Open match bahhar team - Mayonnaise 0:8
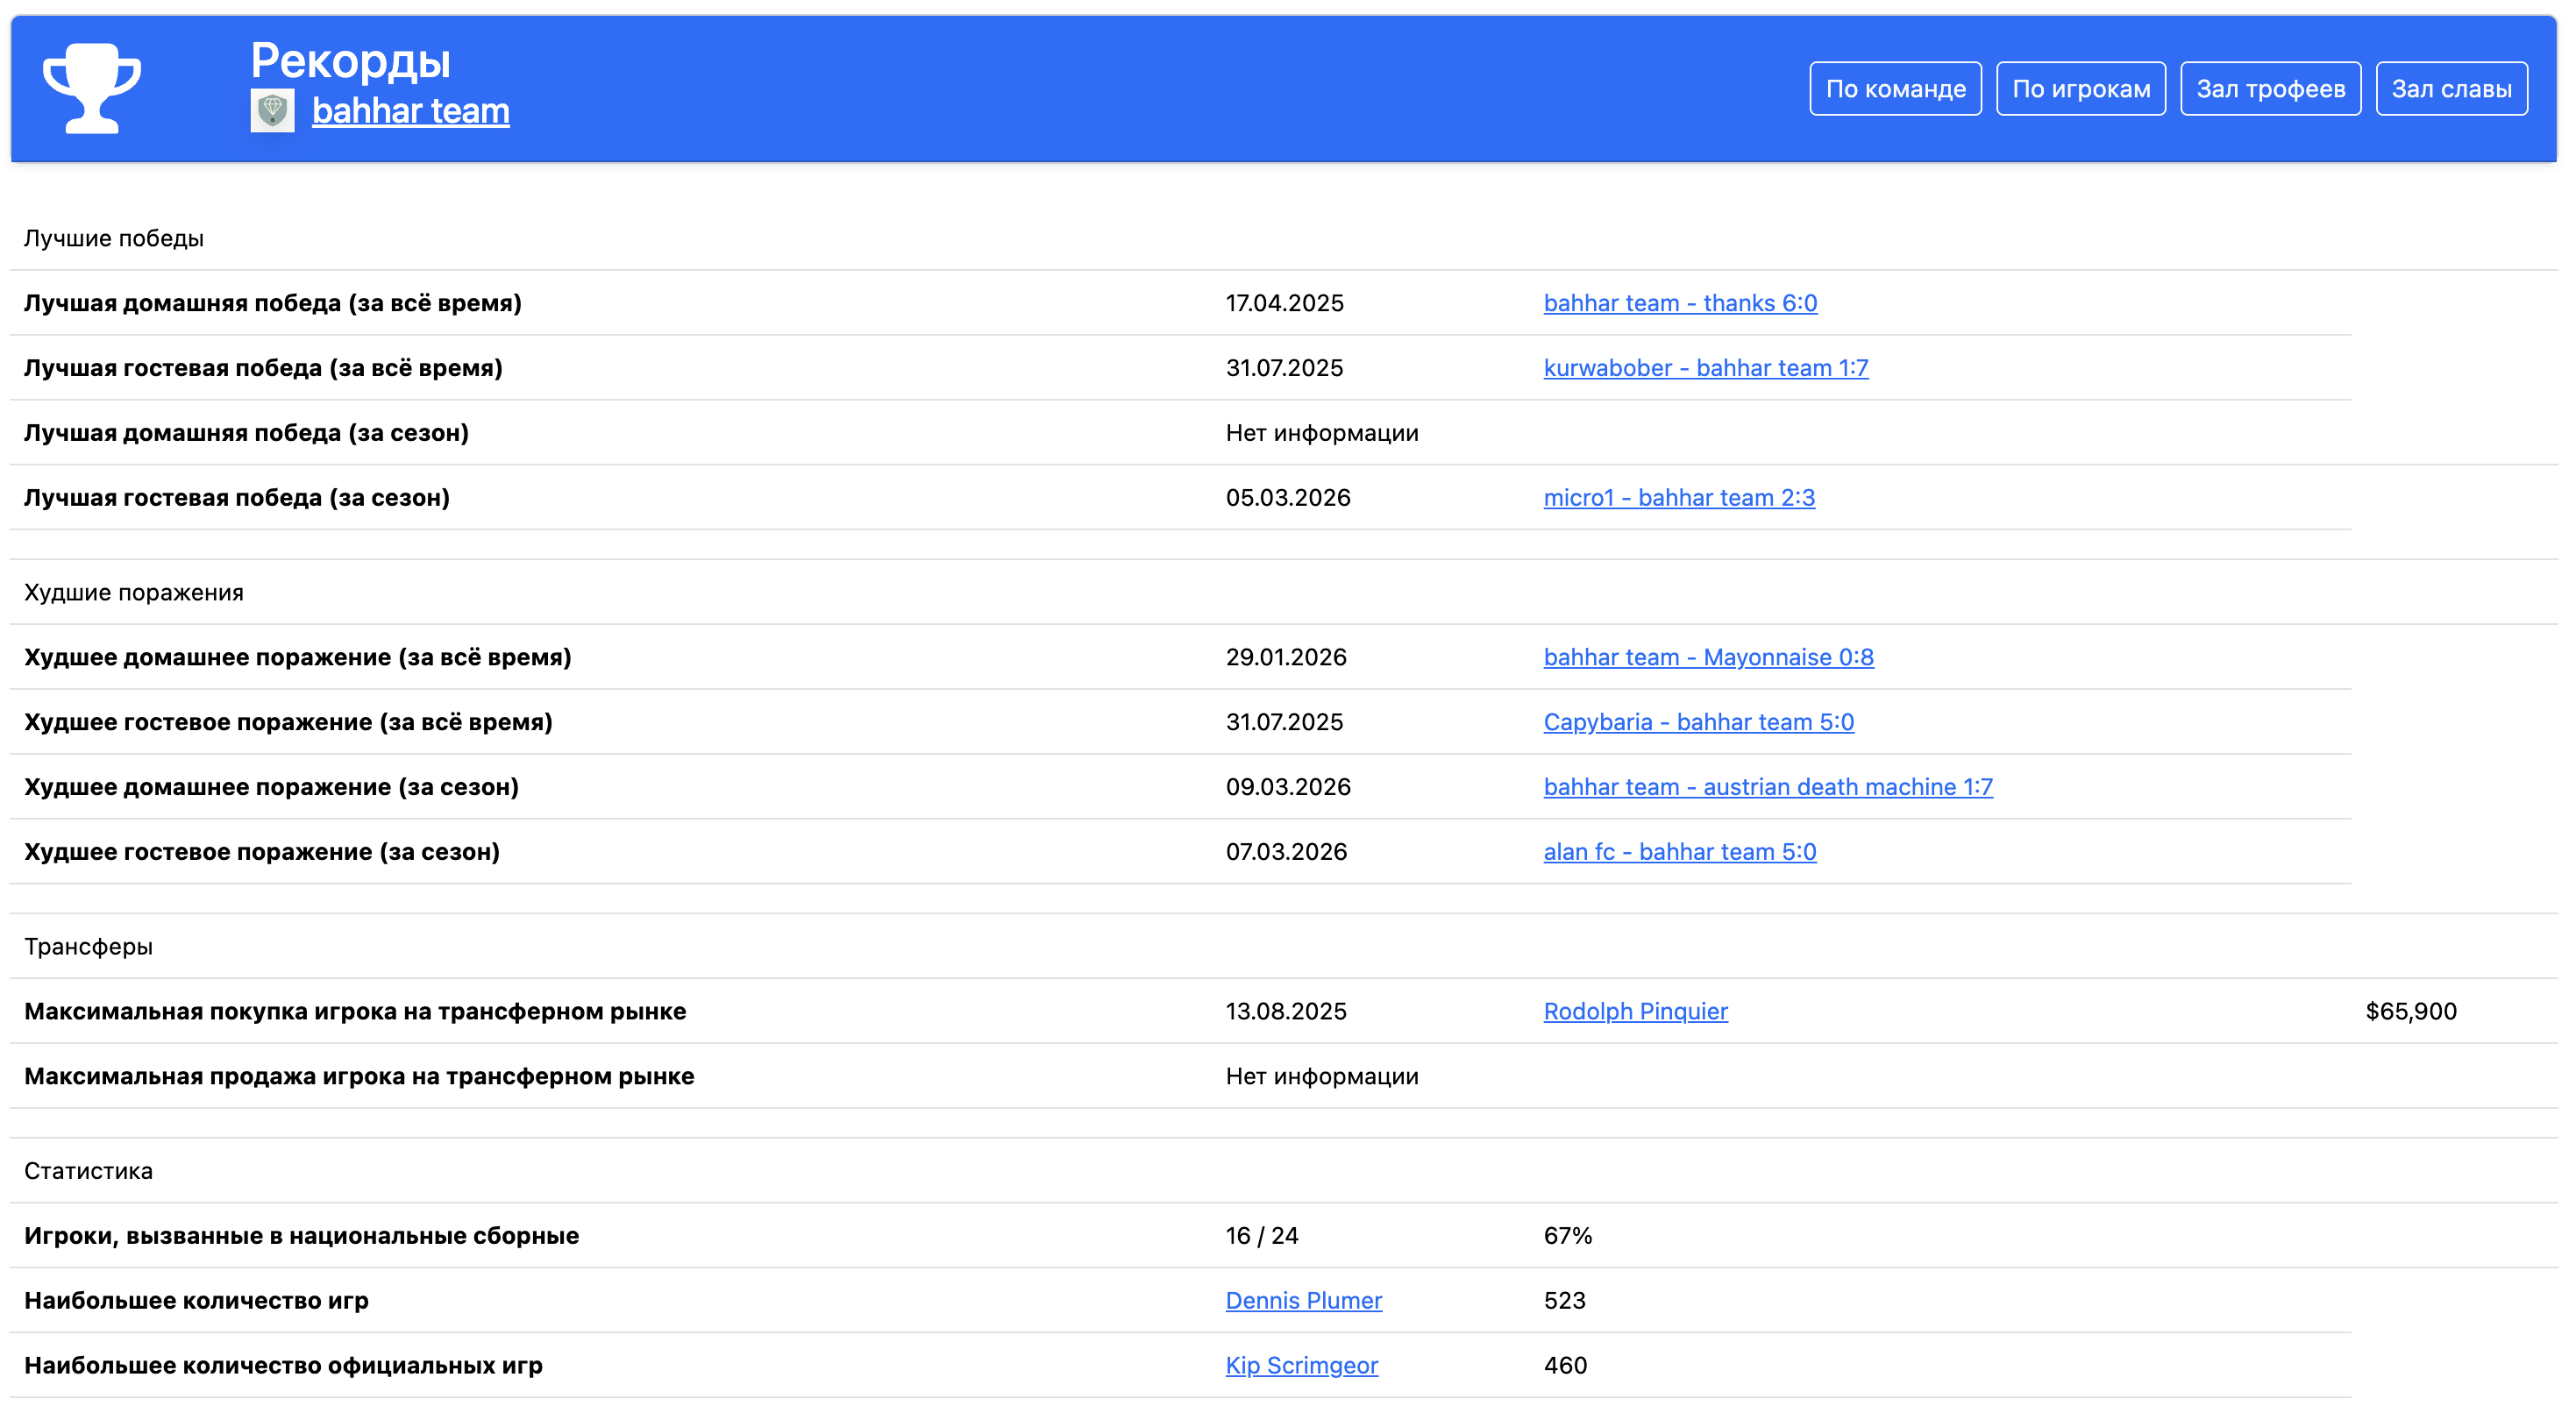 (1708, 657)
